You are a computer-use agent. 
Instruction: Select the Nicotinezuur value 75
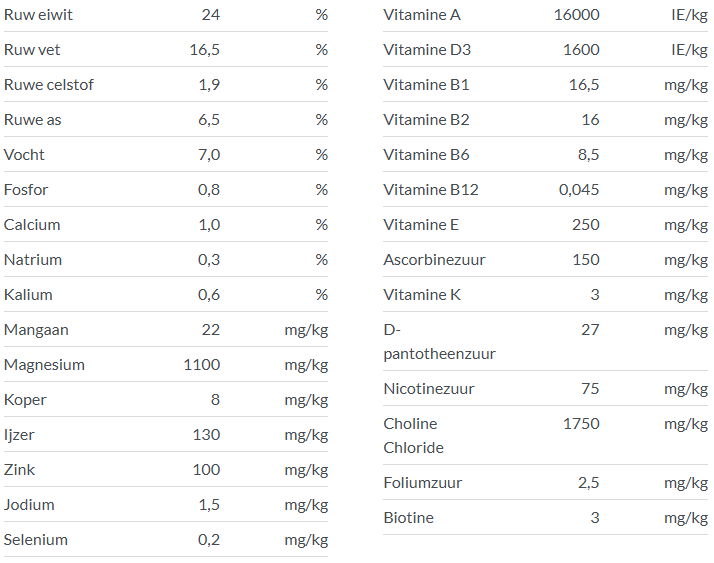pyautogui.click(x=590, y=389)
